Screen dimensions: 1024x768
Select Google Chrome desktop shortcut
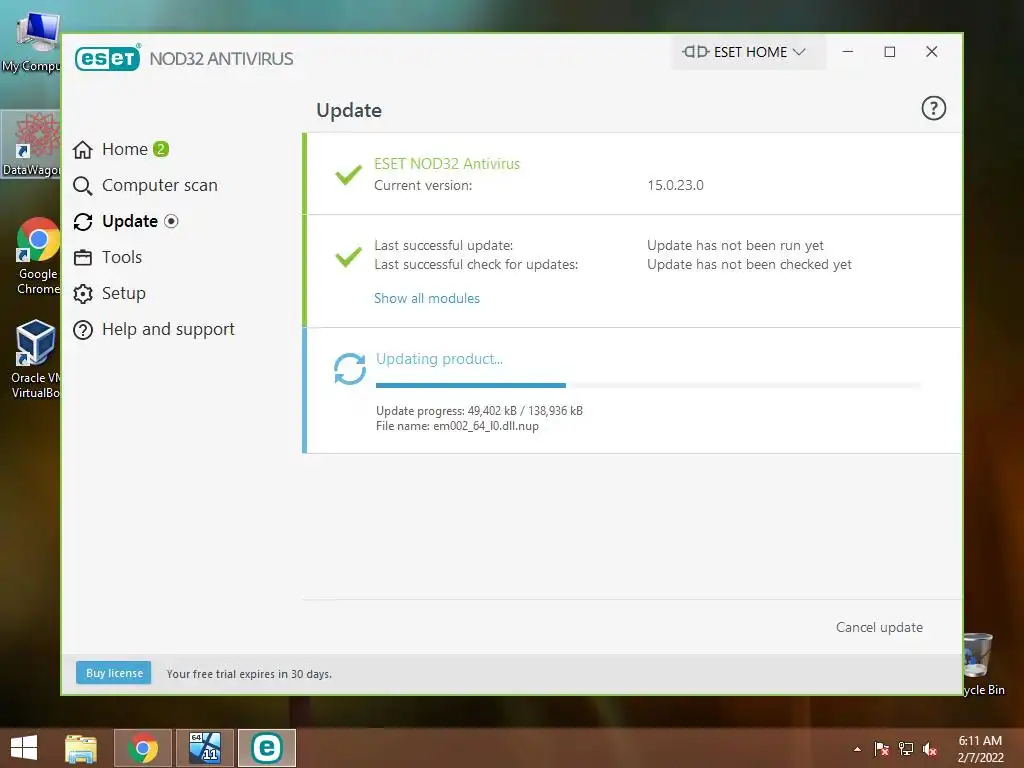(38, 256)
